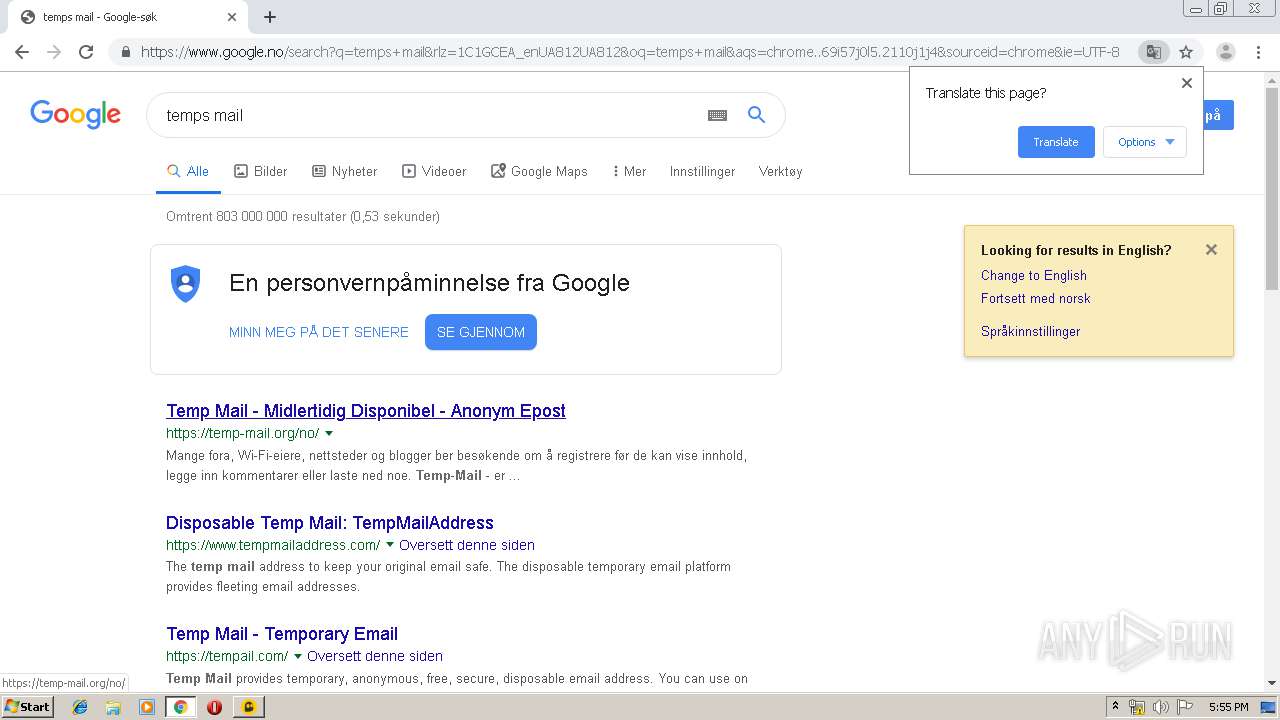Click the browser forward arrow
This screenshot has width=1280, height=720.
point(54,52)
